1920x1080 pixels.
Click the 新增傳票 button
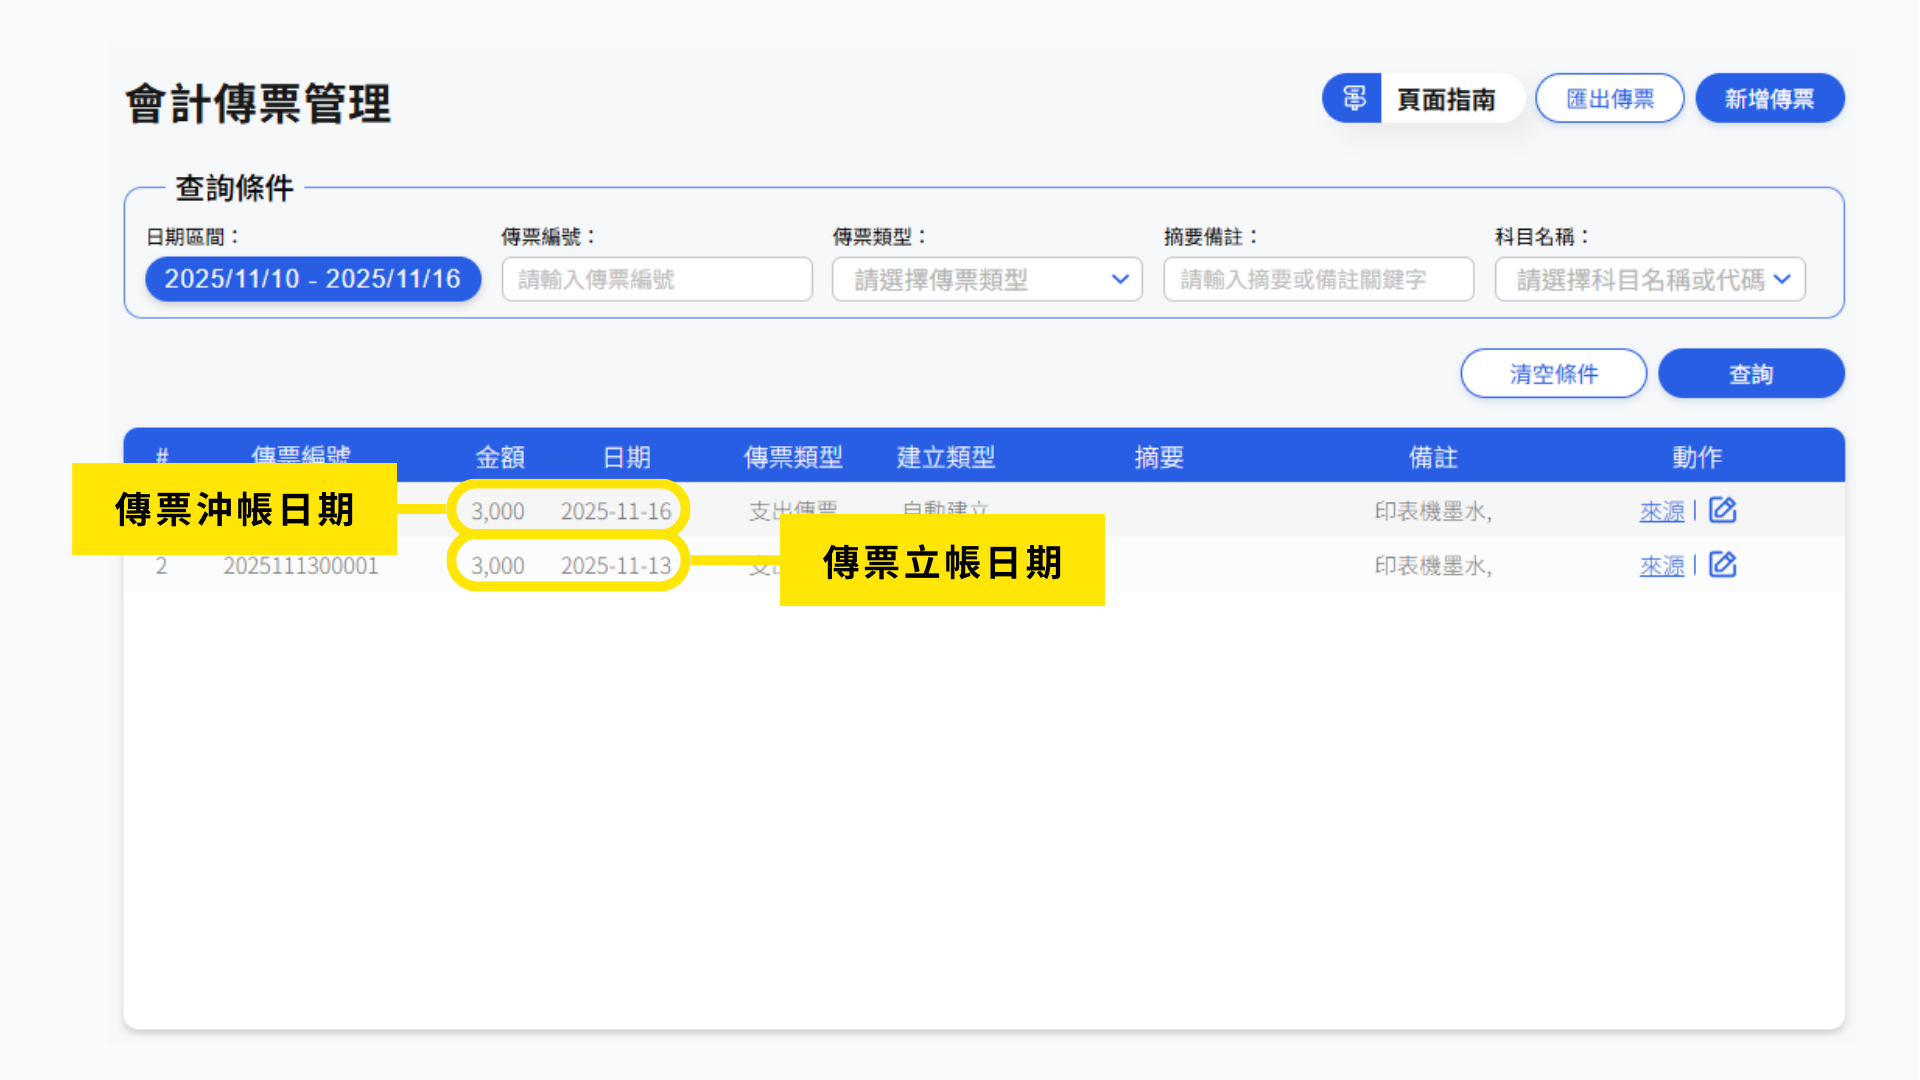(1769, 98)
